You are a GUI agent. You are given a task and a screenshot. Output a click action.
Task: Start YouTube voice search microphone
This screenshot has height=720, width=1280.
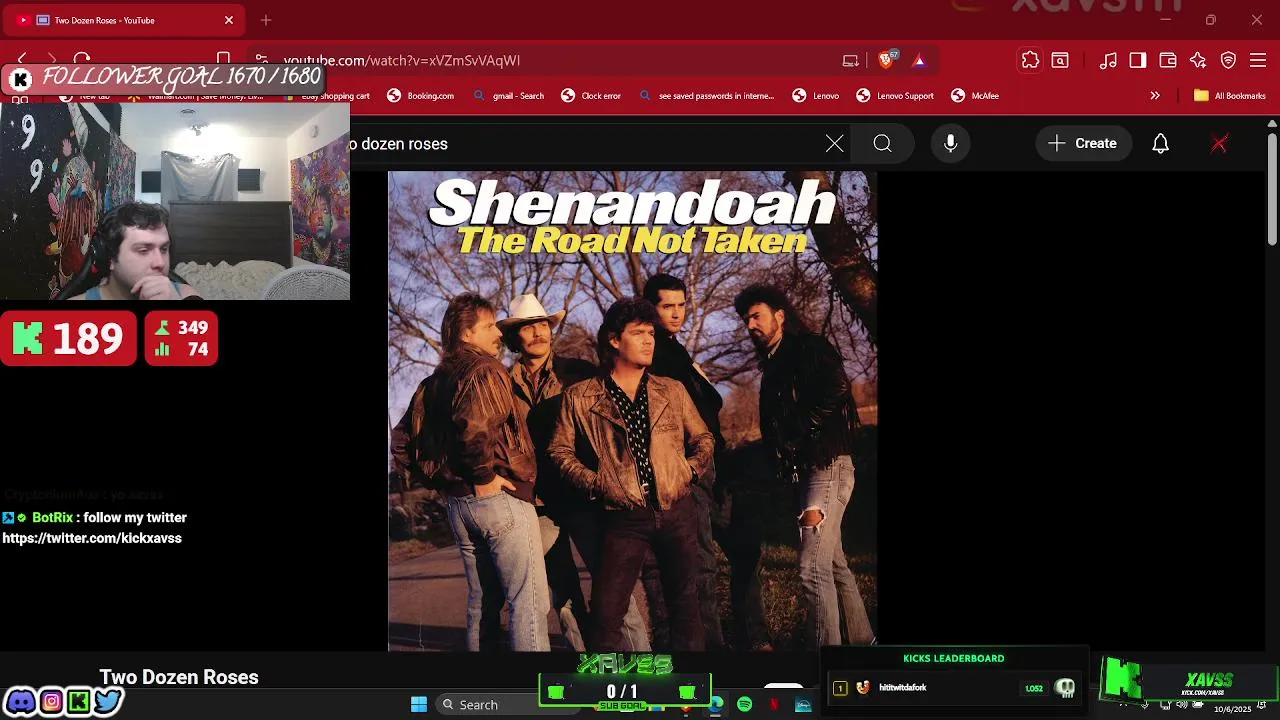[x=951, y=144]
